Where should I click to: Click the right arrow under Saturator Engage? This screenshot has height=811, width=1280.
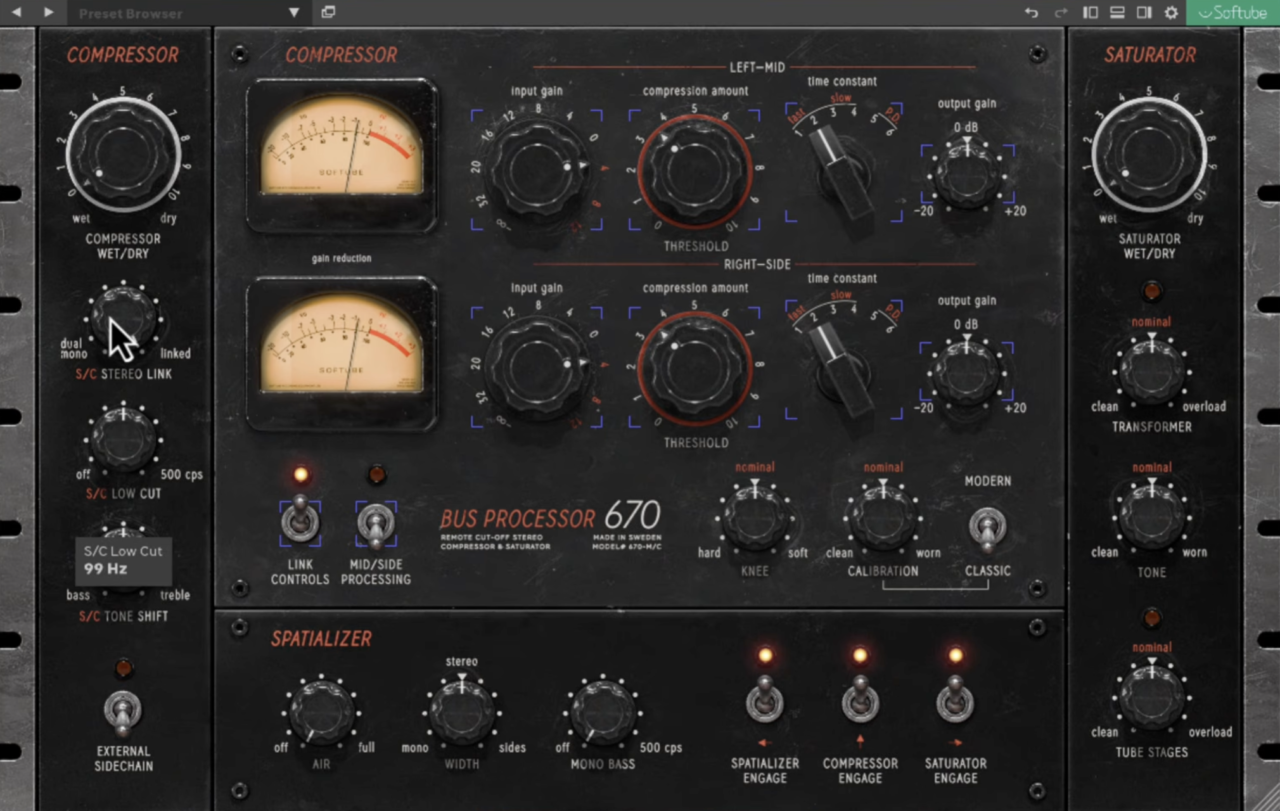coord(955,743)
